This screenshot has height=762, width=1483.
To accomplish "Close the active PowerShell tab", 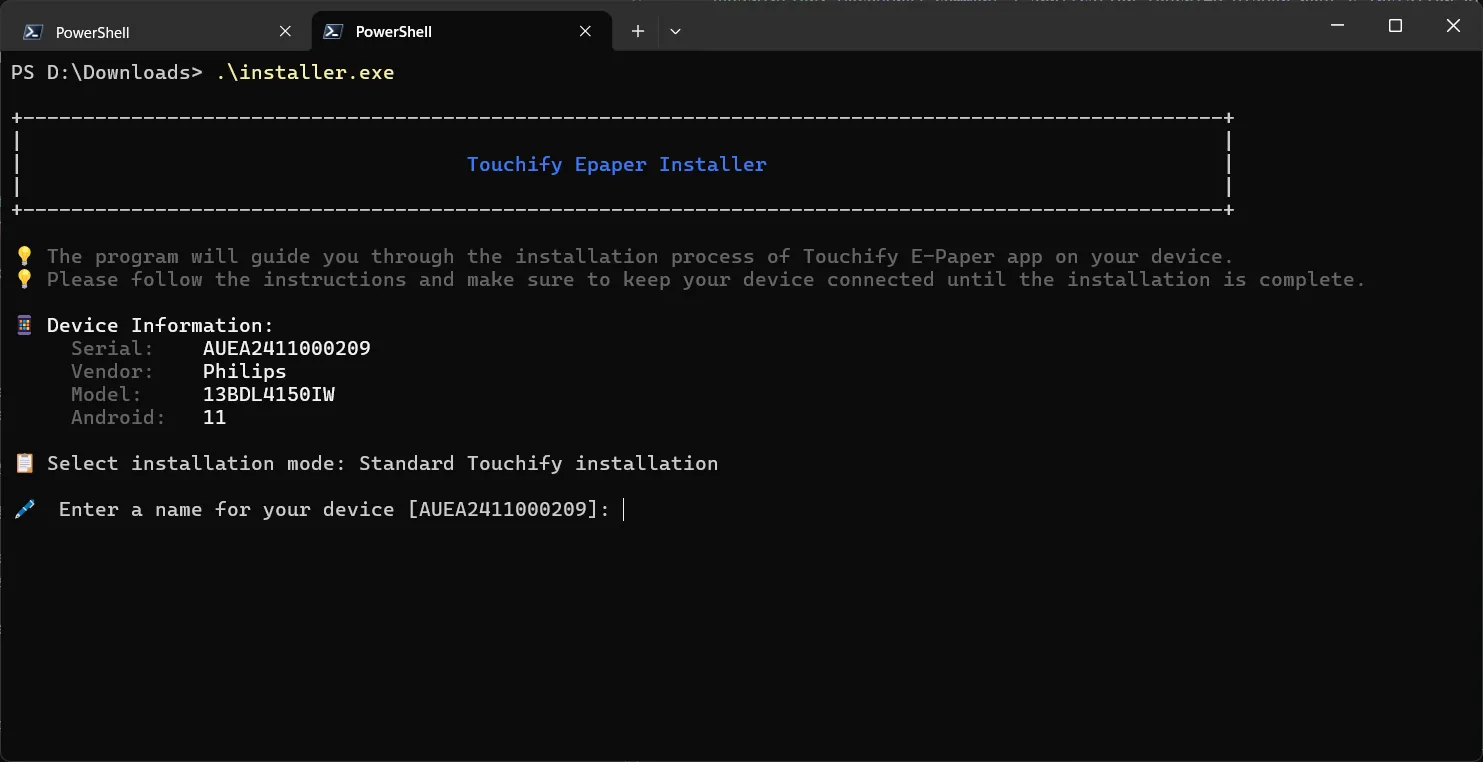I will point(586,32).
